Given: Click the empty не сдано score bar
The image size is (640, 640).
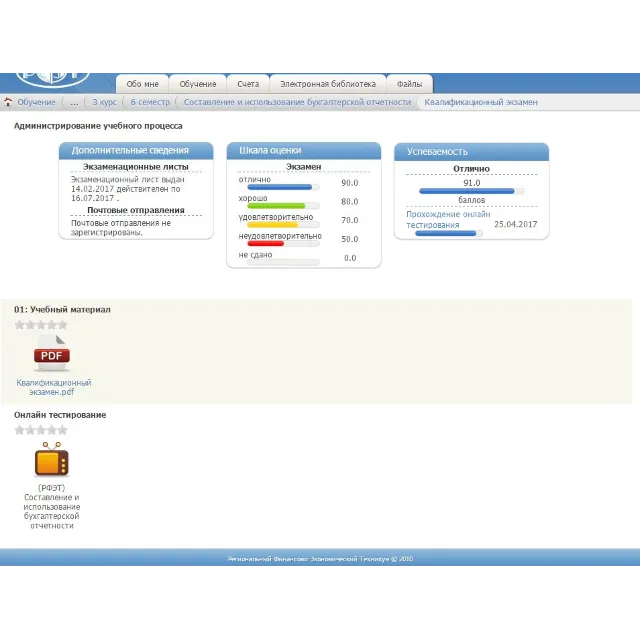Looking at the screenshot, I should (283, 262).
